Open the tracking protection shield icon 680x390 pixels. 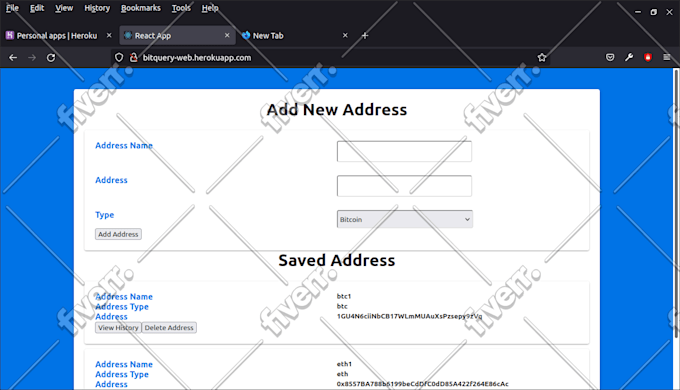point(119,58)
